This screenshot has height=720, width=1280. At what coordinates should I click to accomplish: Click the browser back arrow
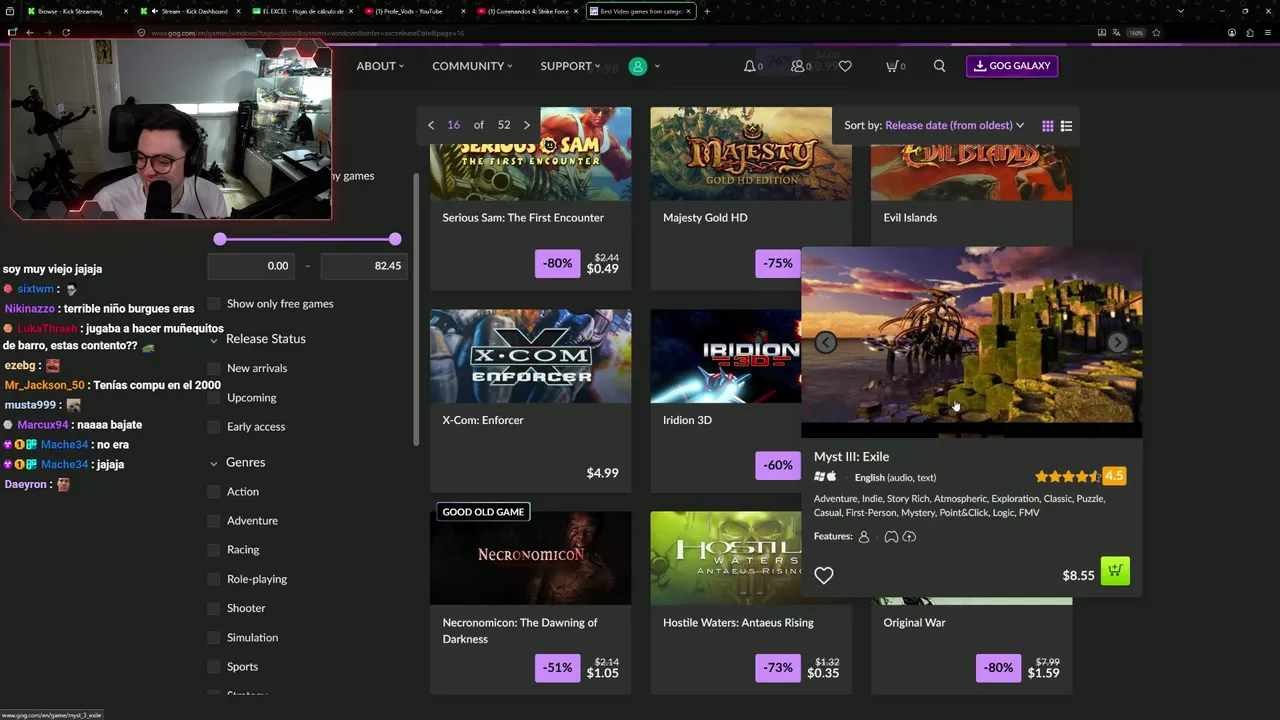(x=30, y=32)
